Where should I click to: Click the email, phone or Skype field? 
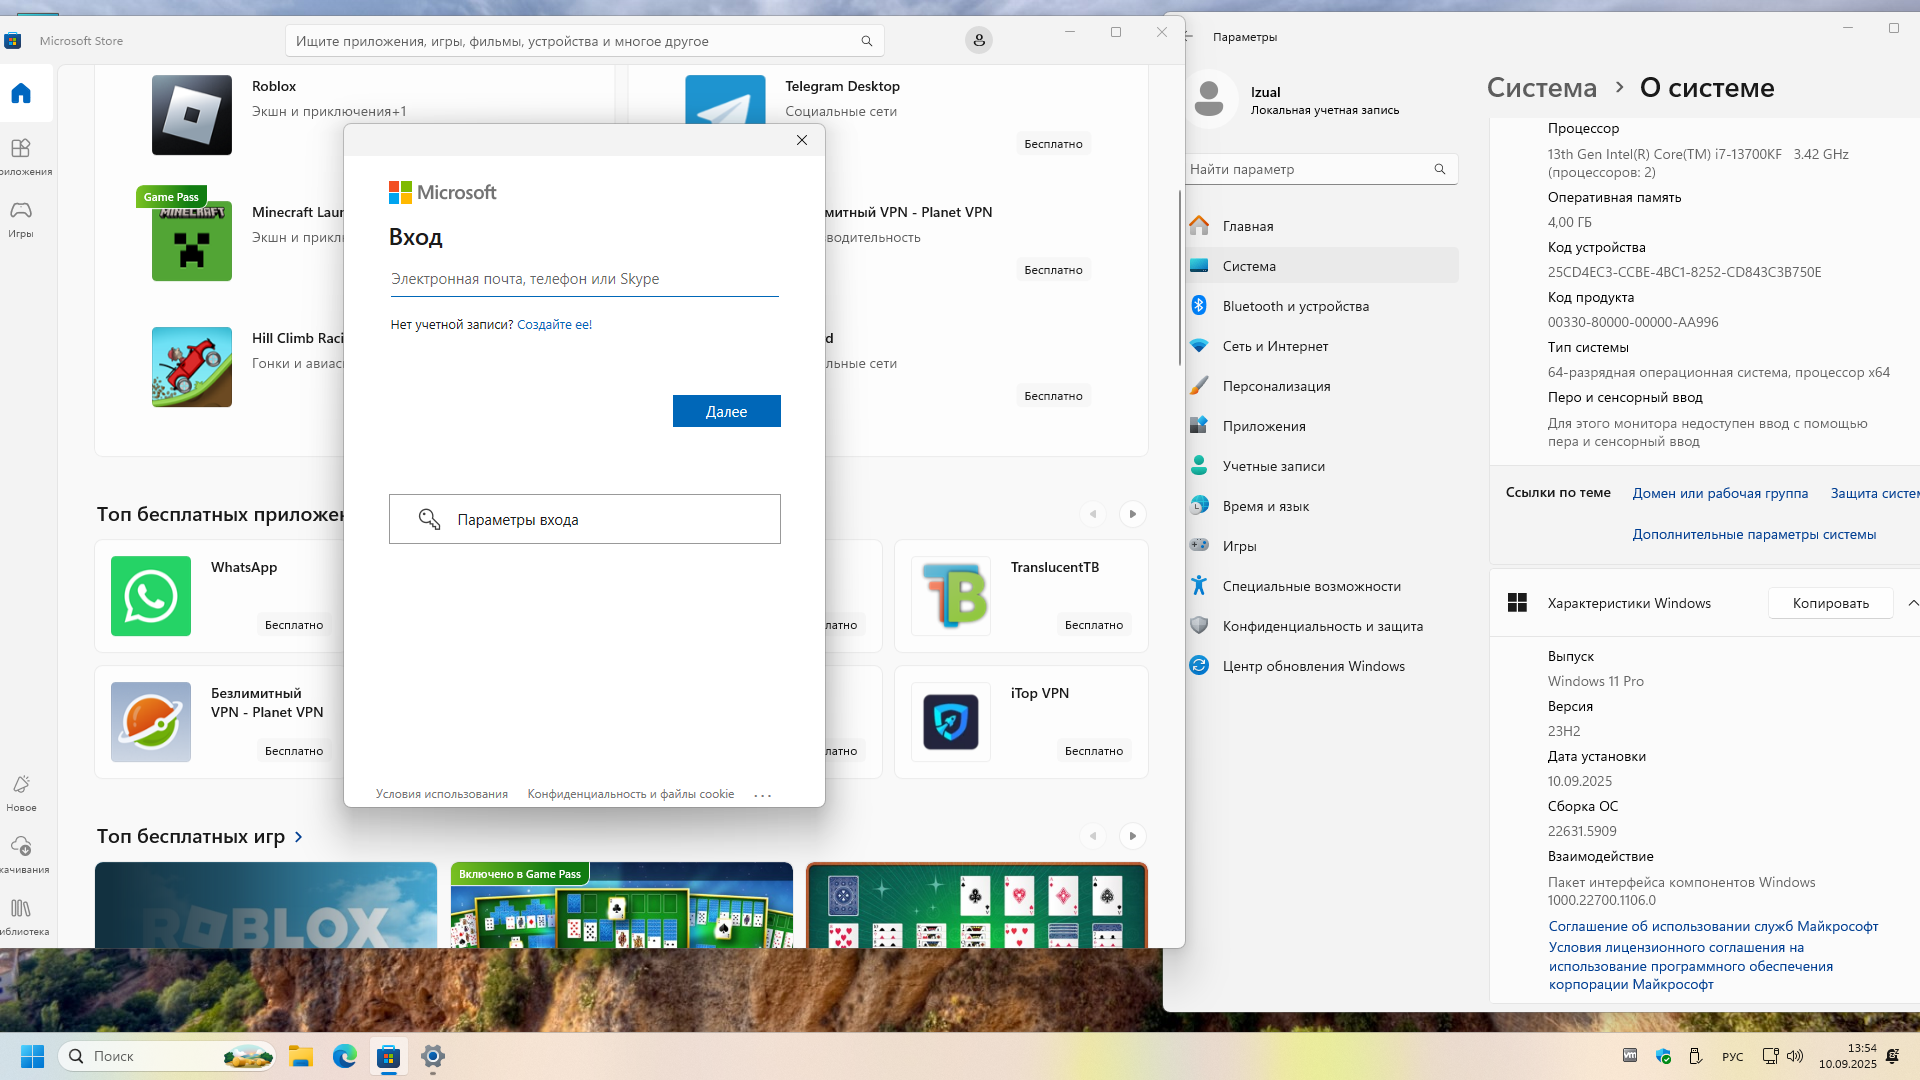click(584, 279)
